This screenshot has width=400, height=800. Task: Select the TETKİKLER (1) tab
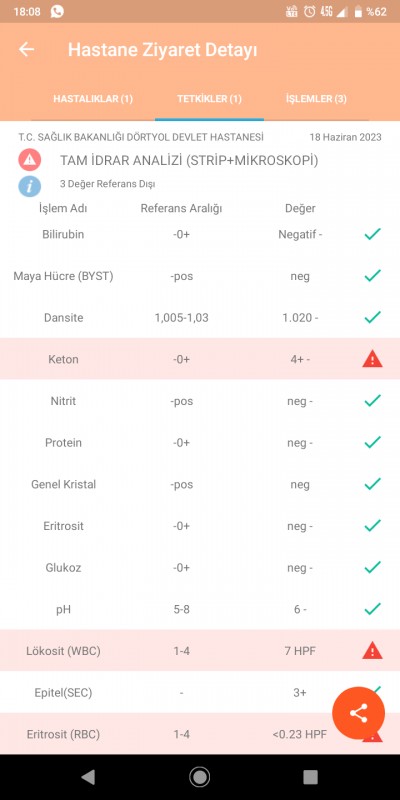click(209, 99)
